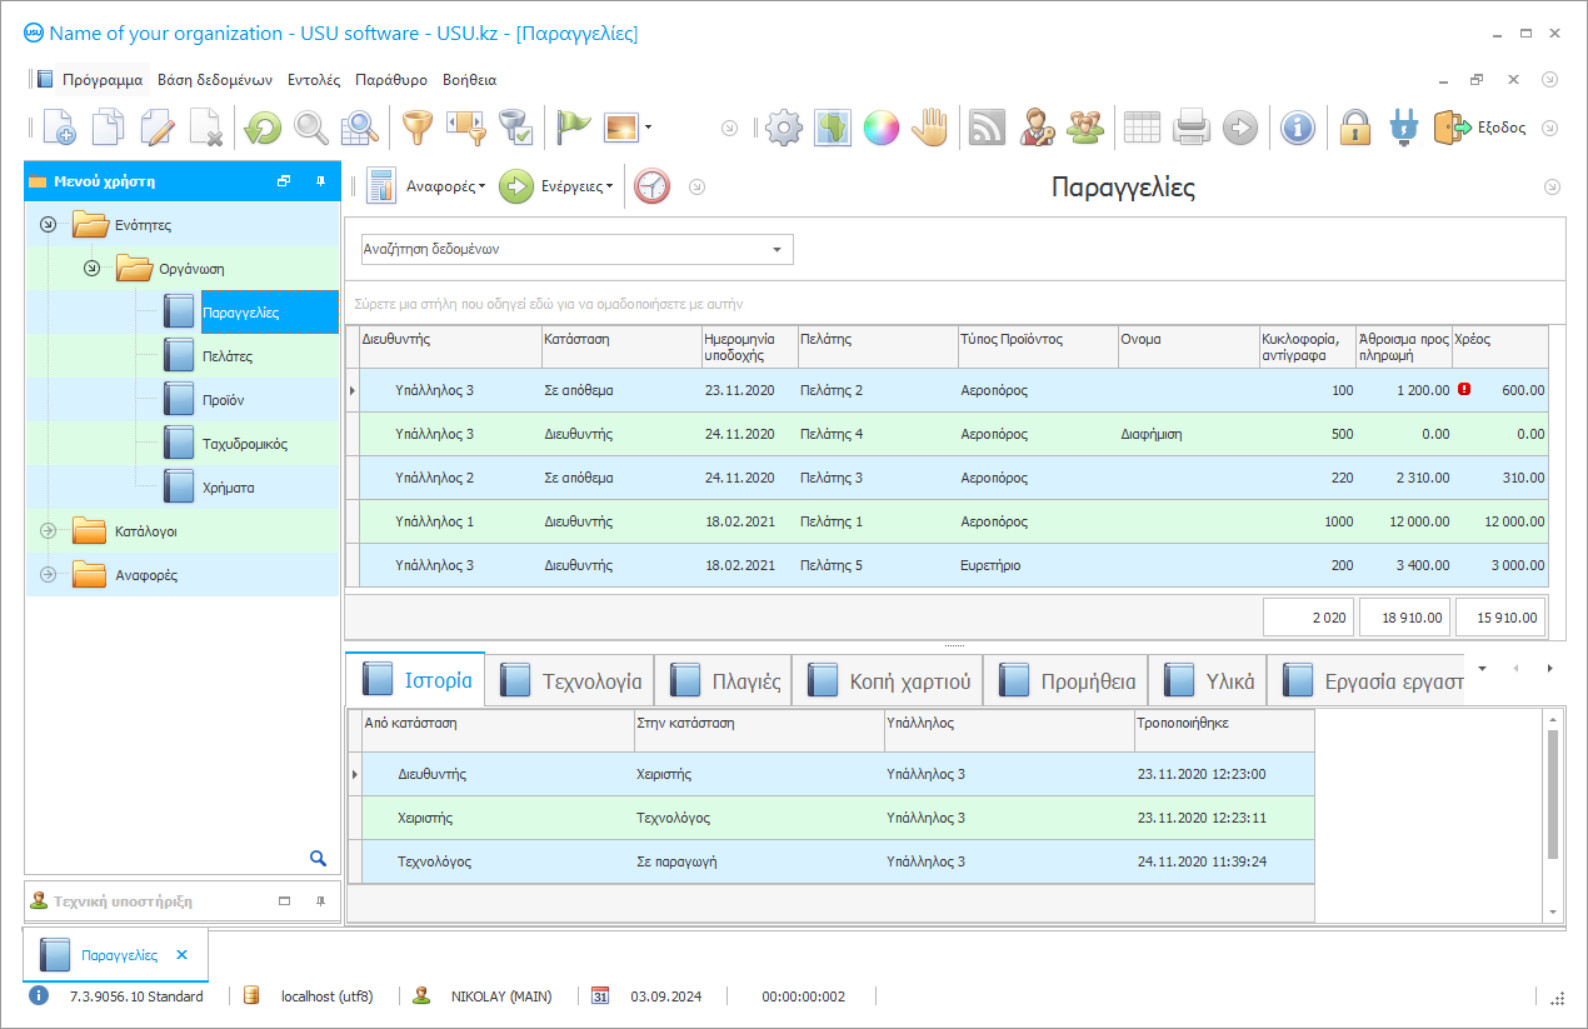Screen dimensions: 1588x1029
Task: Click the blue info icon in toolbar
Action: 1297,128
